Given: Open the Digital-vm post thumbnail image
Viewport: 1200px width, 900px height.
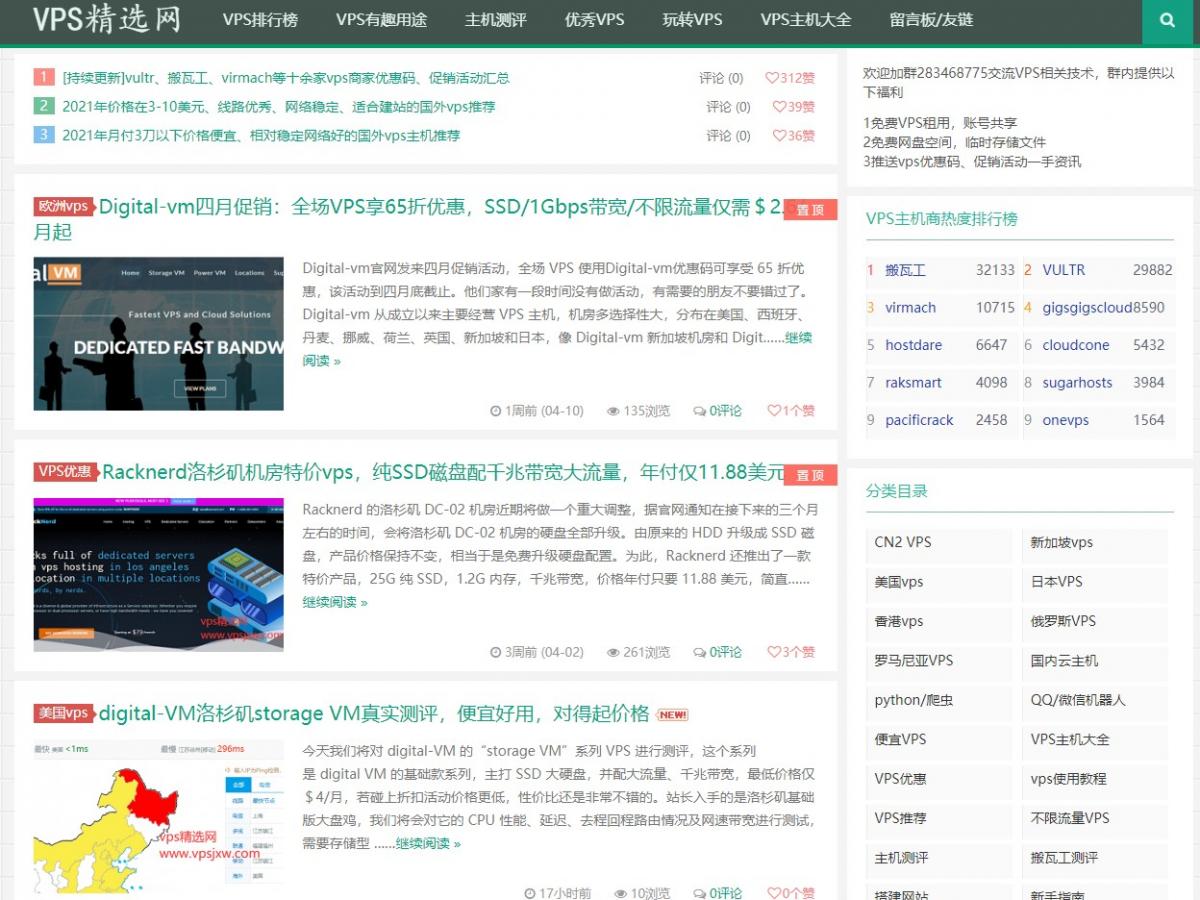Looking at the screenshot, I should pyautogui.click(x=158, y=334).
